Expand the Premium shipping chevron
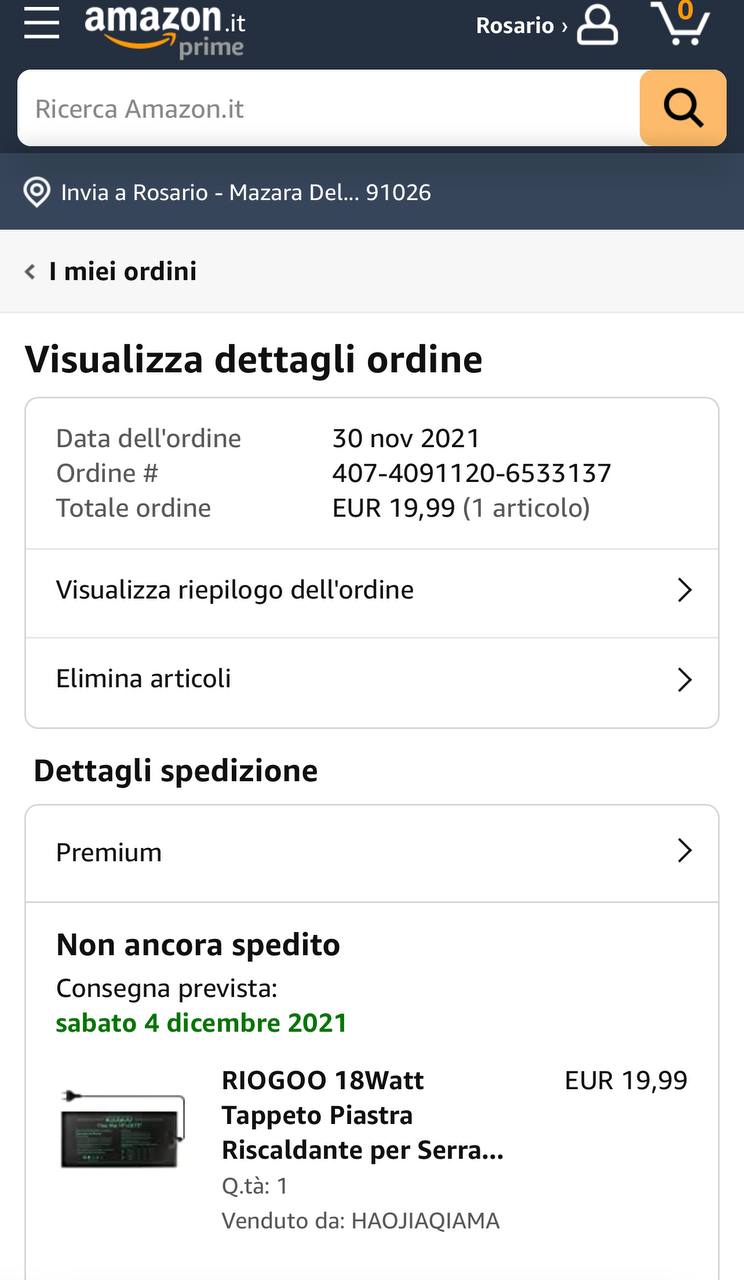This screenshot has width=744, height=1280. click(684, 851)
